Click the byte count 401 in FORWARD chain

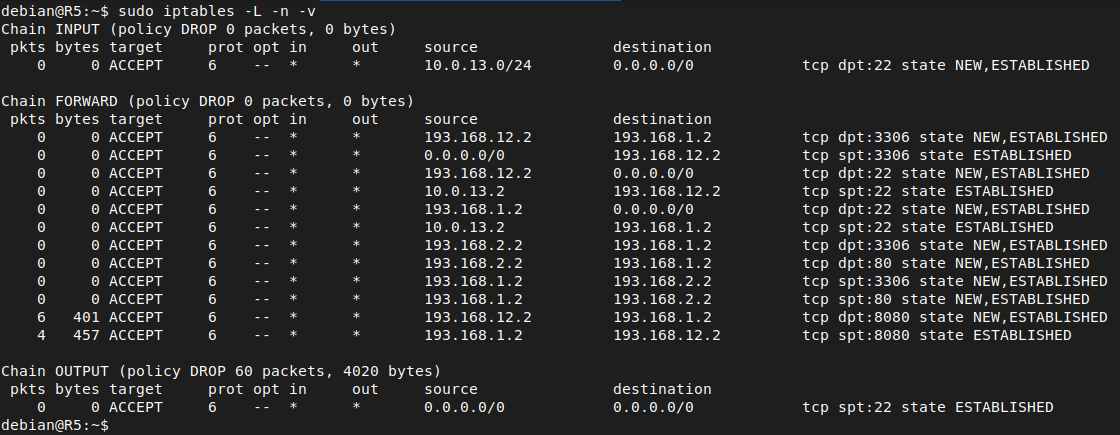pos(86,317)
